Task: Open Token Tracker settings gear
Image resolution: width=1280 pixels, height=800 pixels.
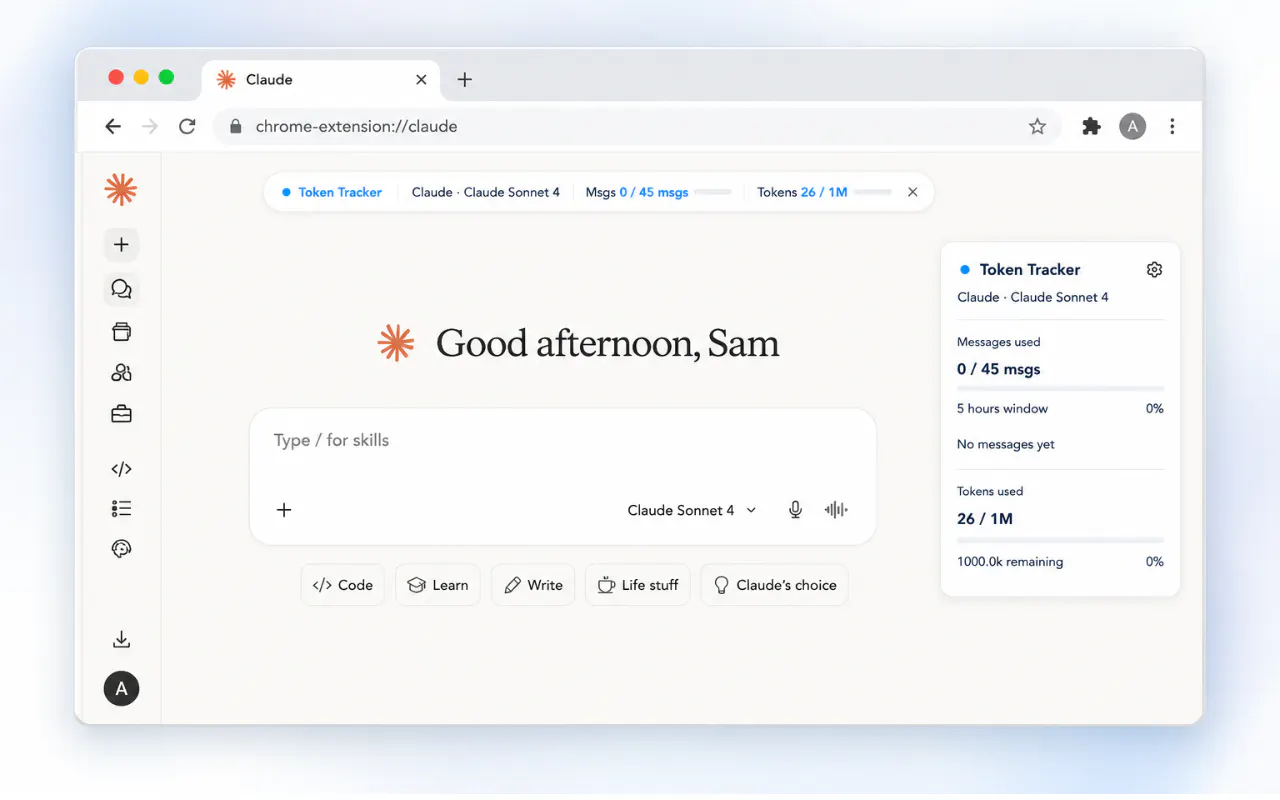Action: click(x=1154, y=269)
